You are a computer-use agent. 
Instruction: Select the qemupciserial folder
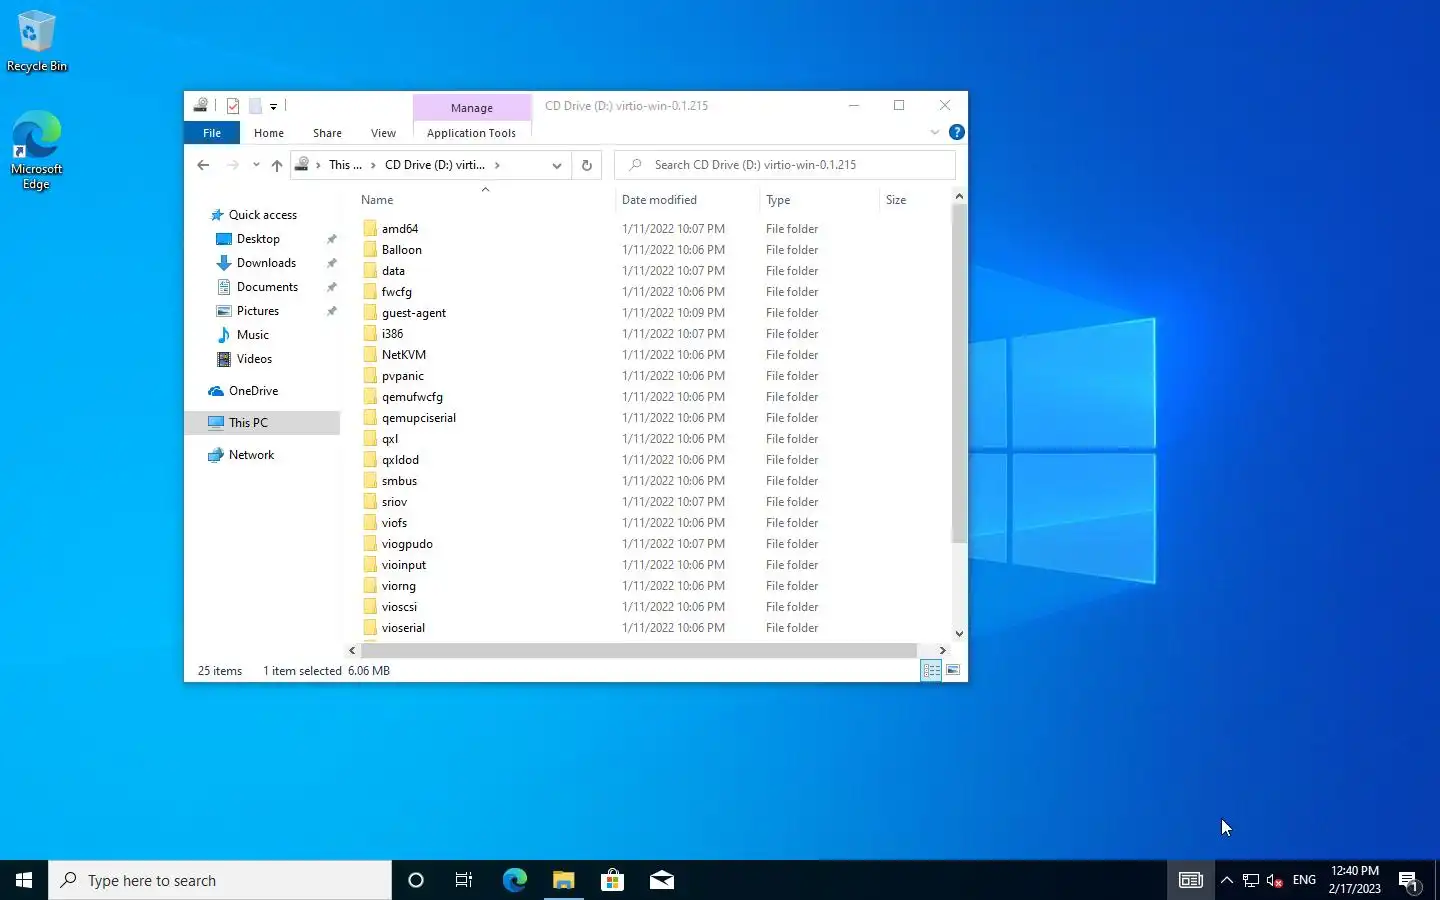(418, 418)
